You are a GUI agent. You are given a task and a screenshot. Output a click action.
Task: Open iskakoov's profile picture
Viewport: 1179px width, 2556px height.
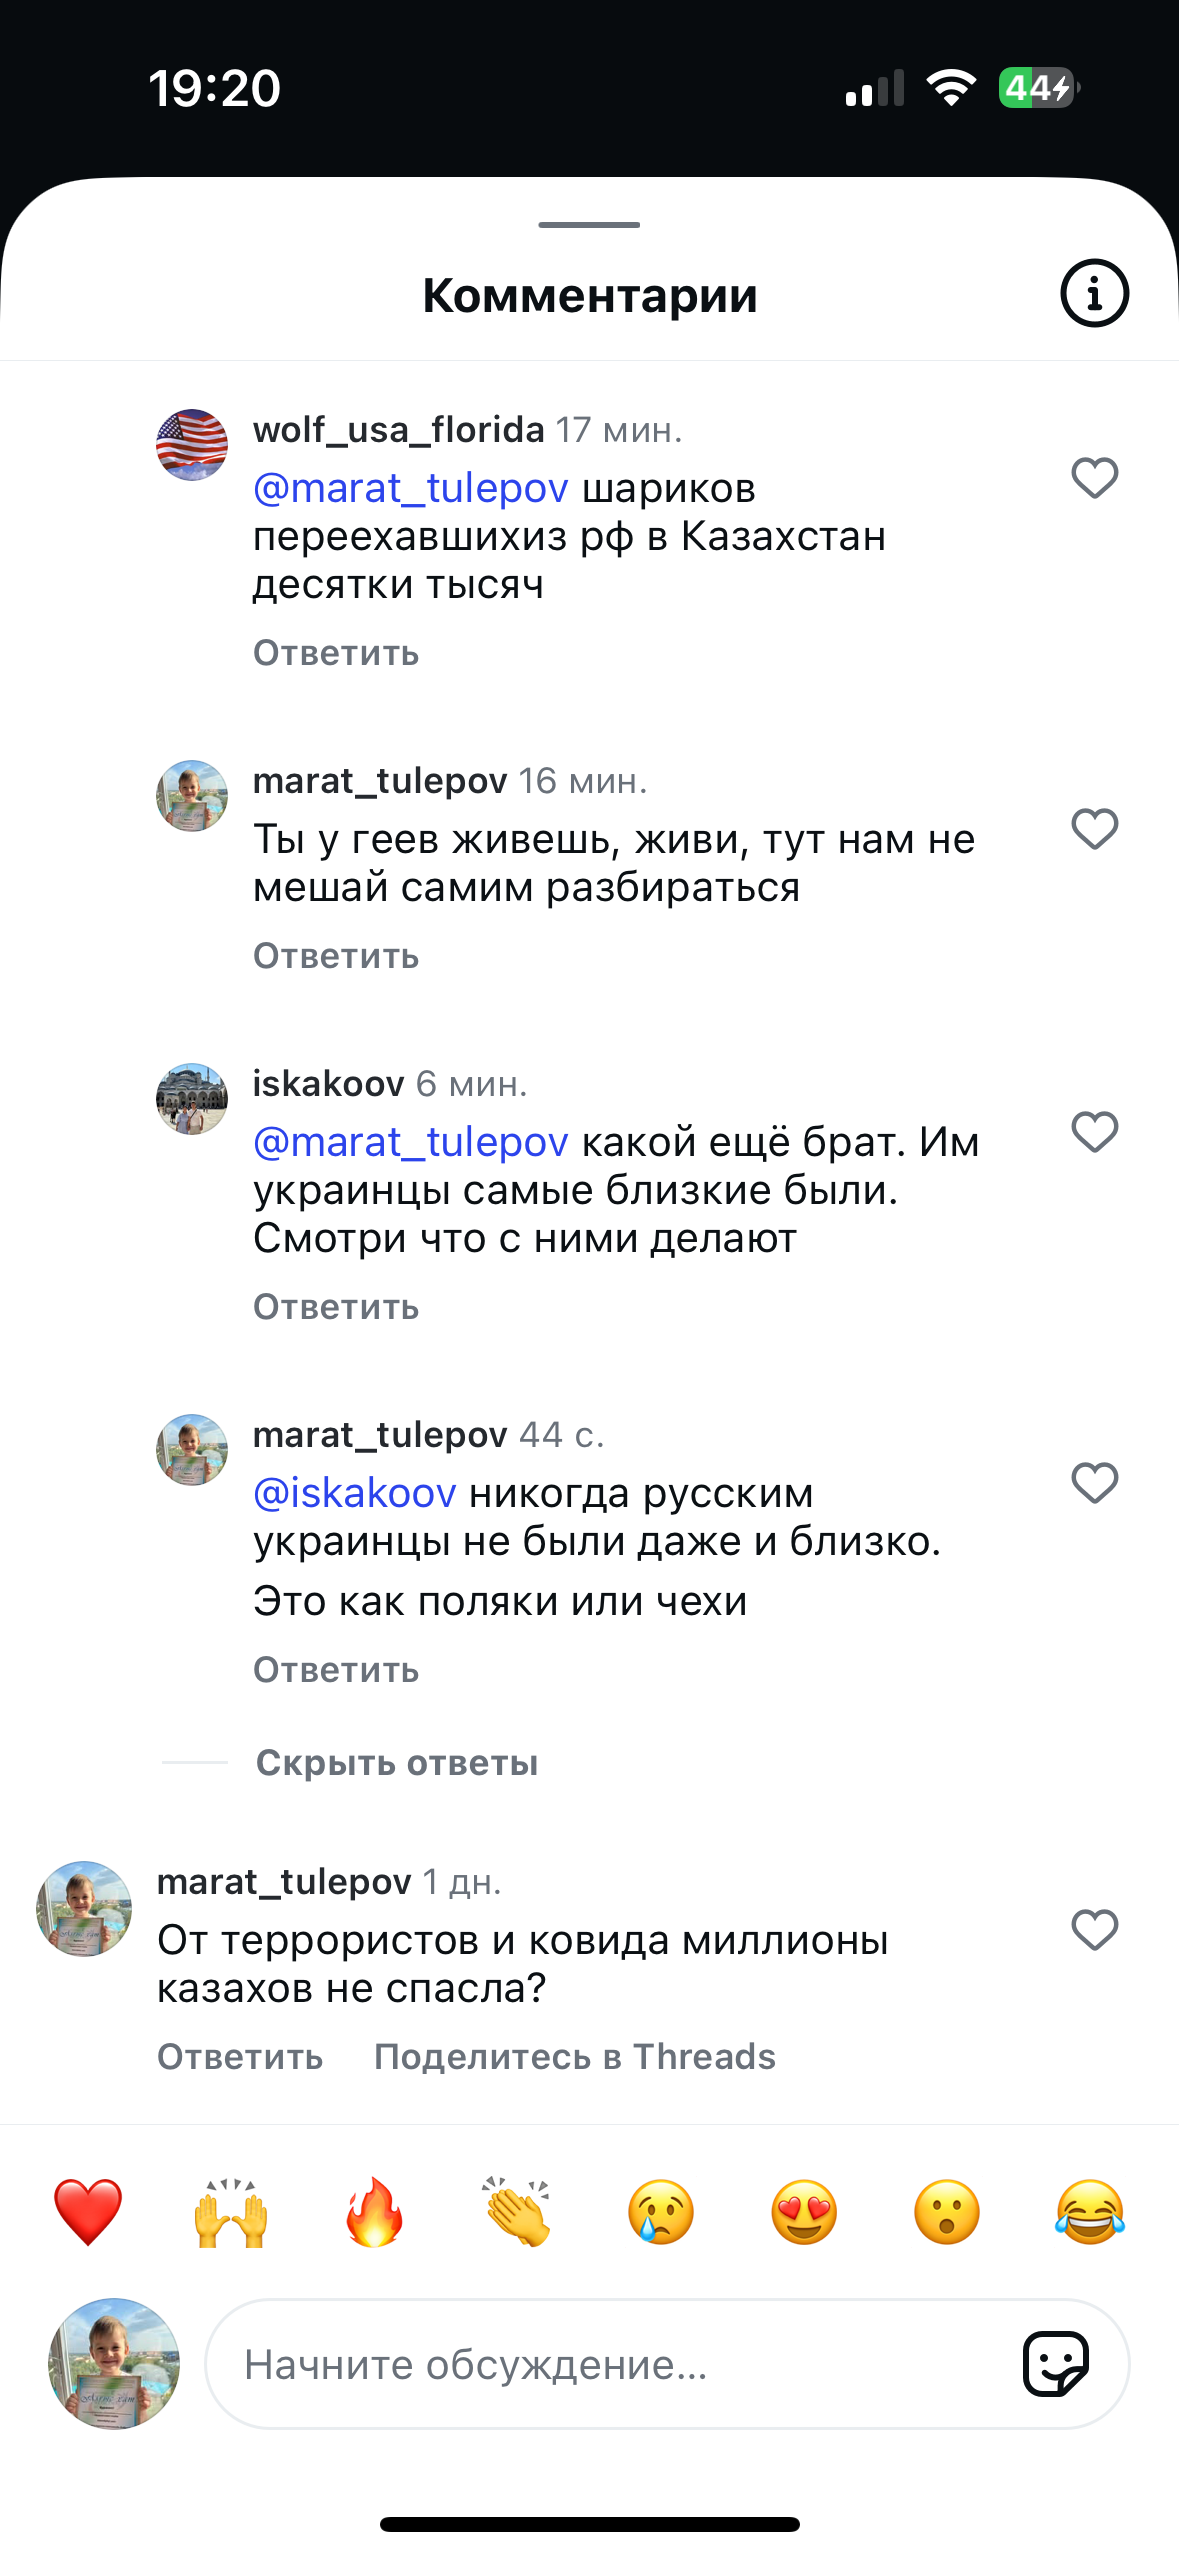(192, 1099)
